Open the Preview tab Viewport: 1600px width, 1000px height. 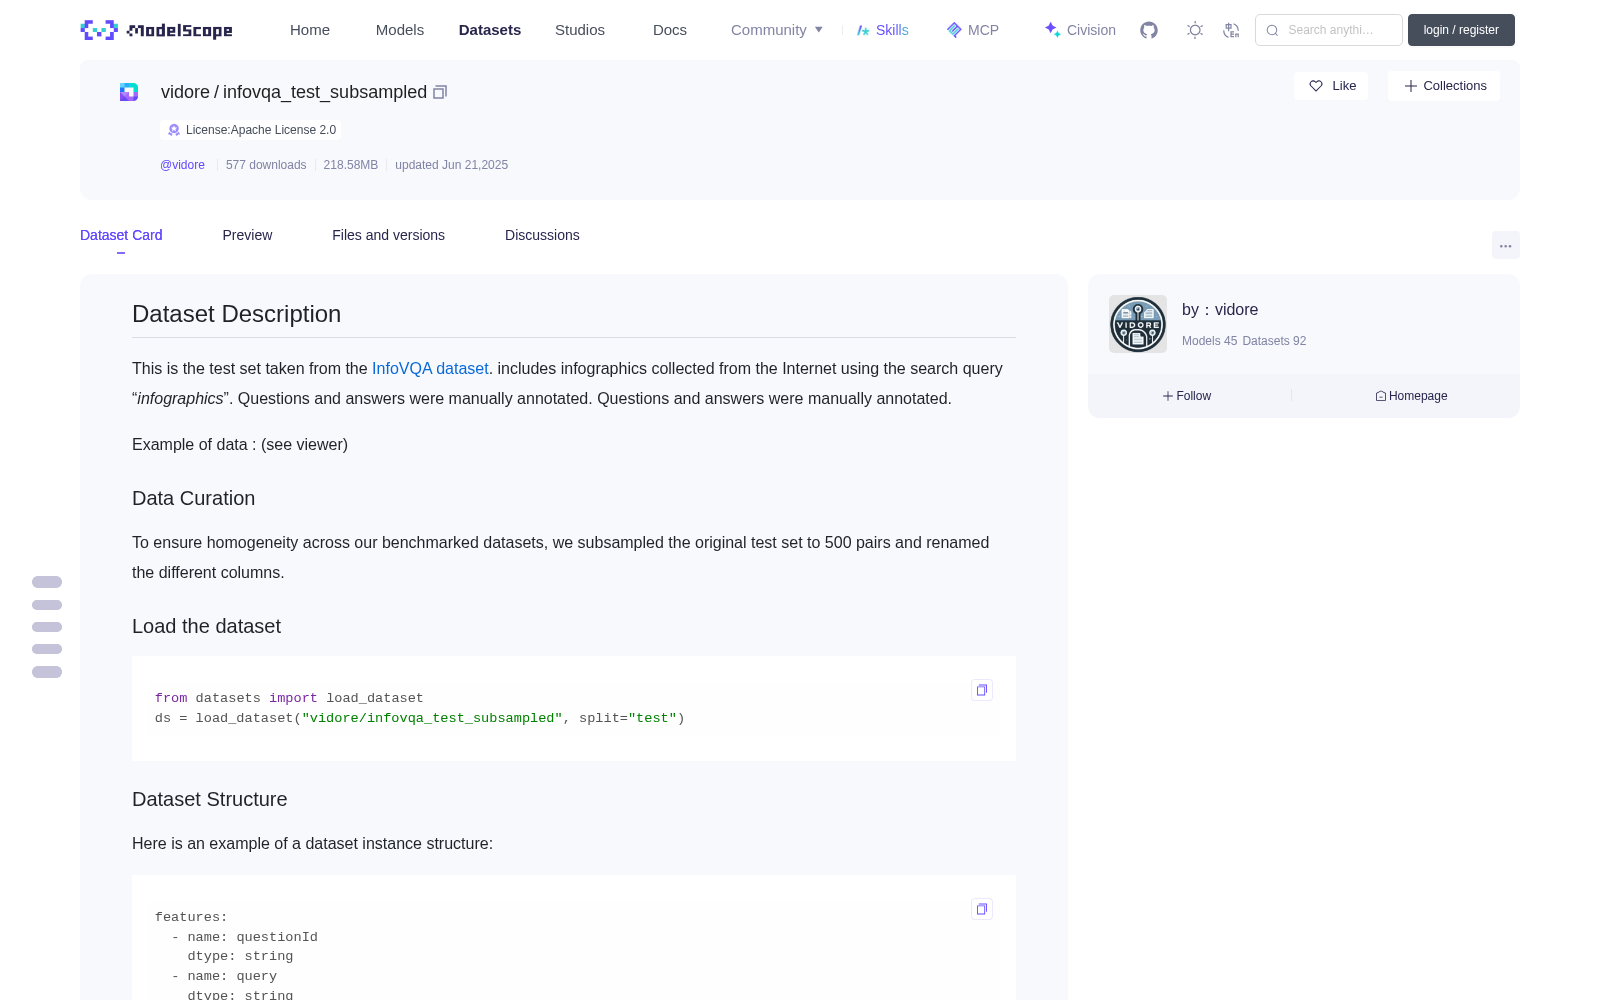tap(247, 235)
